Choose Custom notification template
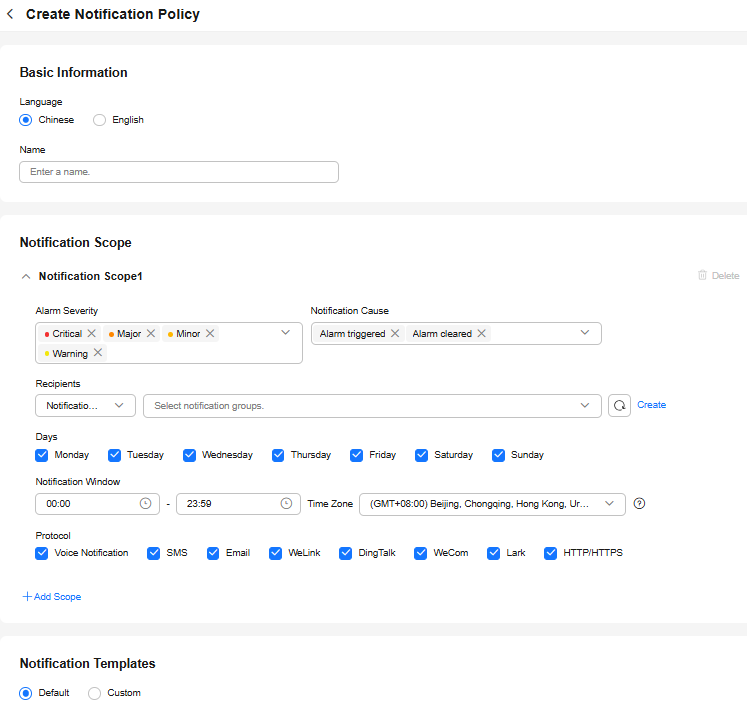The image size is (747, 711). click(x=95, y=693)
